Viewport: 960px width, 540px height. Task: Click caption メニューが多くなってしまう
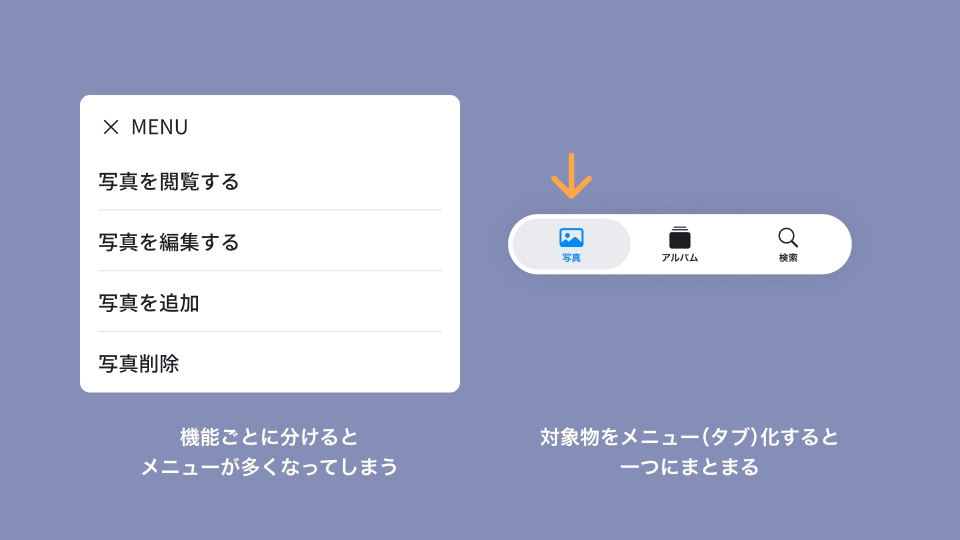point(269,467)
